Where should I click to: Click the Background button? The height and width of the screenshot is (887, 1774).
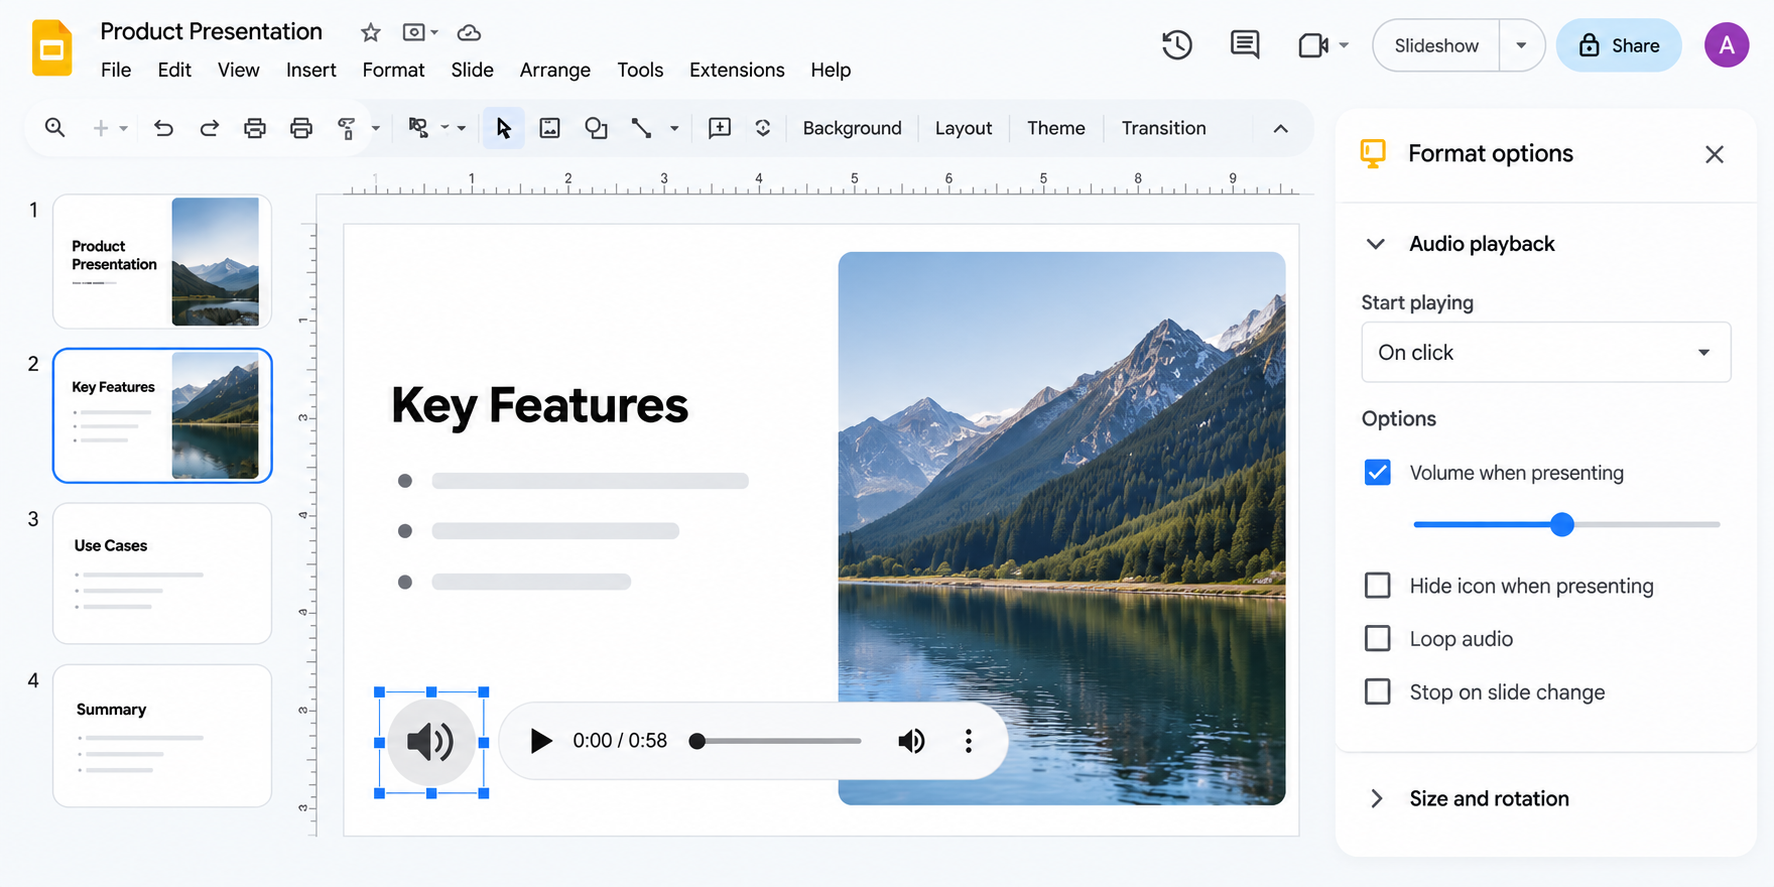(x=852, y=128)
